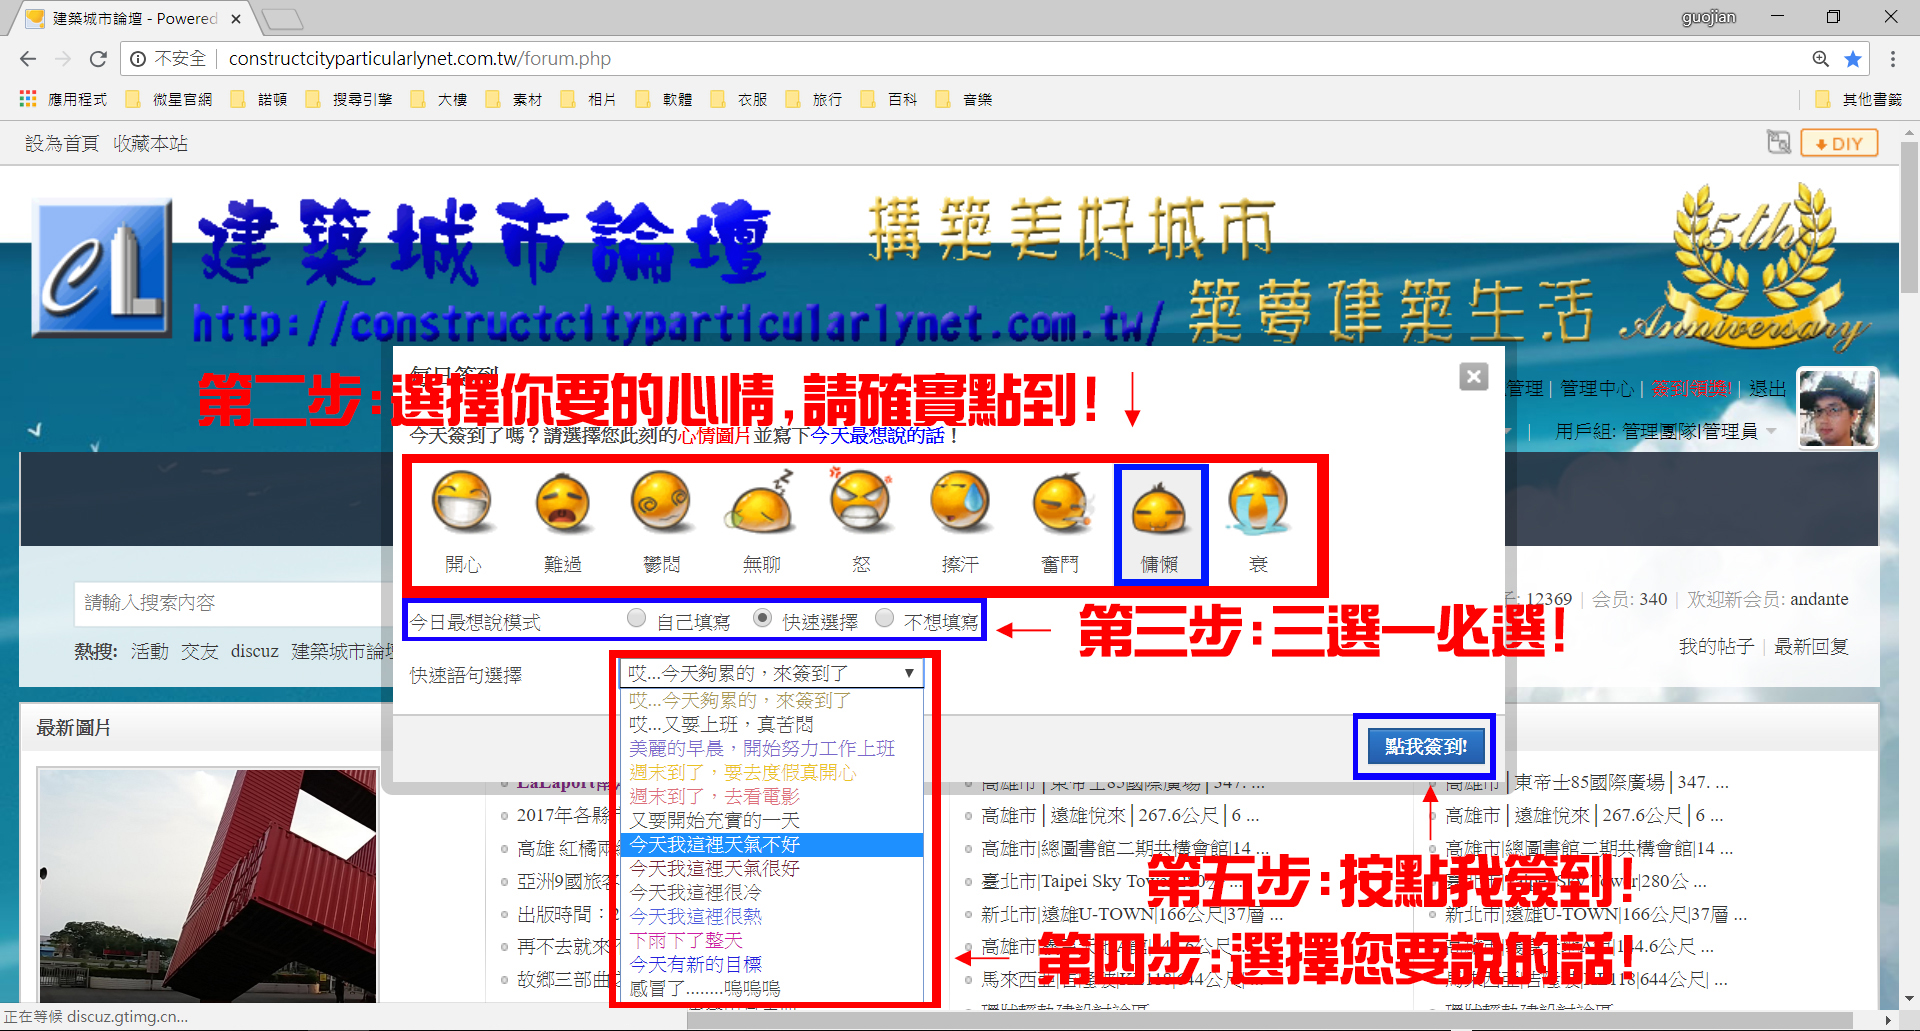This screenshot has width=1920, height=1031.
Task: Choose the 慵懶 lazy mood emoticon
Action: coord(1159,510)
